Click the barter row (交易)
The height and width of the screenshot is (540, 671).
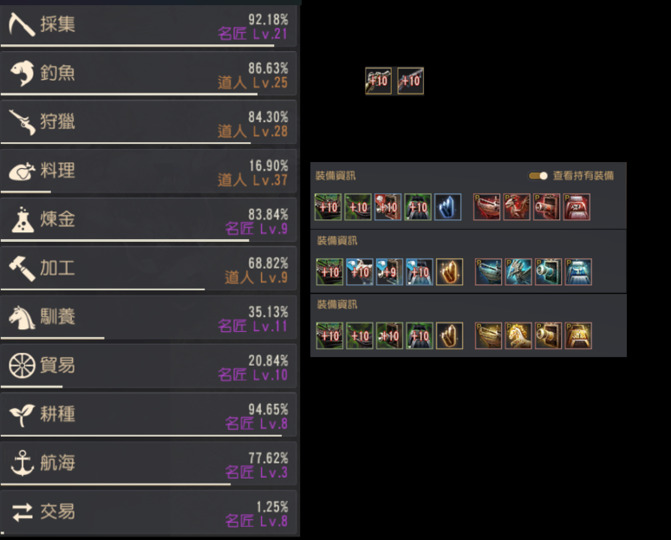click(x=148, y=513)
